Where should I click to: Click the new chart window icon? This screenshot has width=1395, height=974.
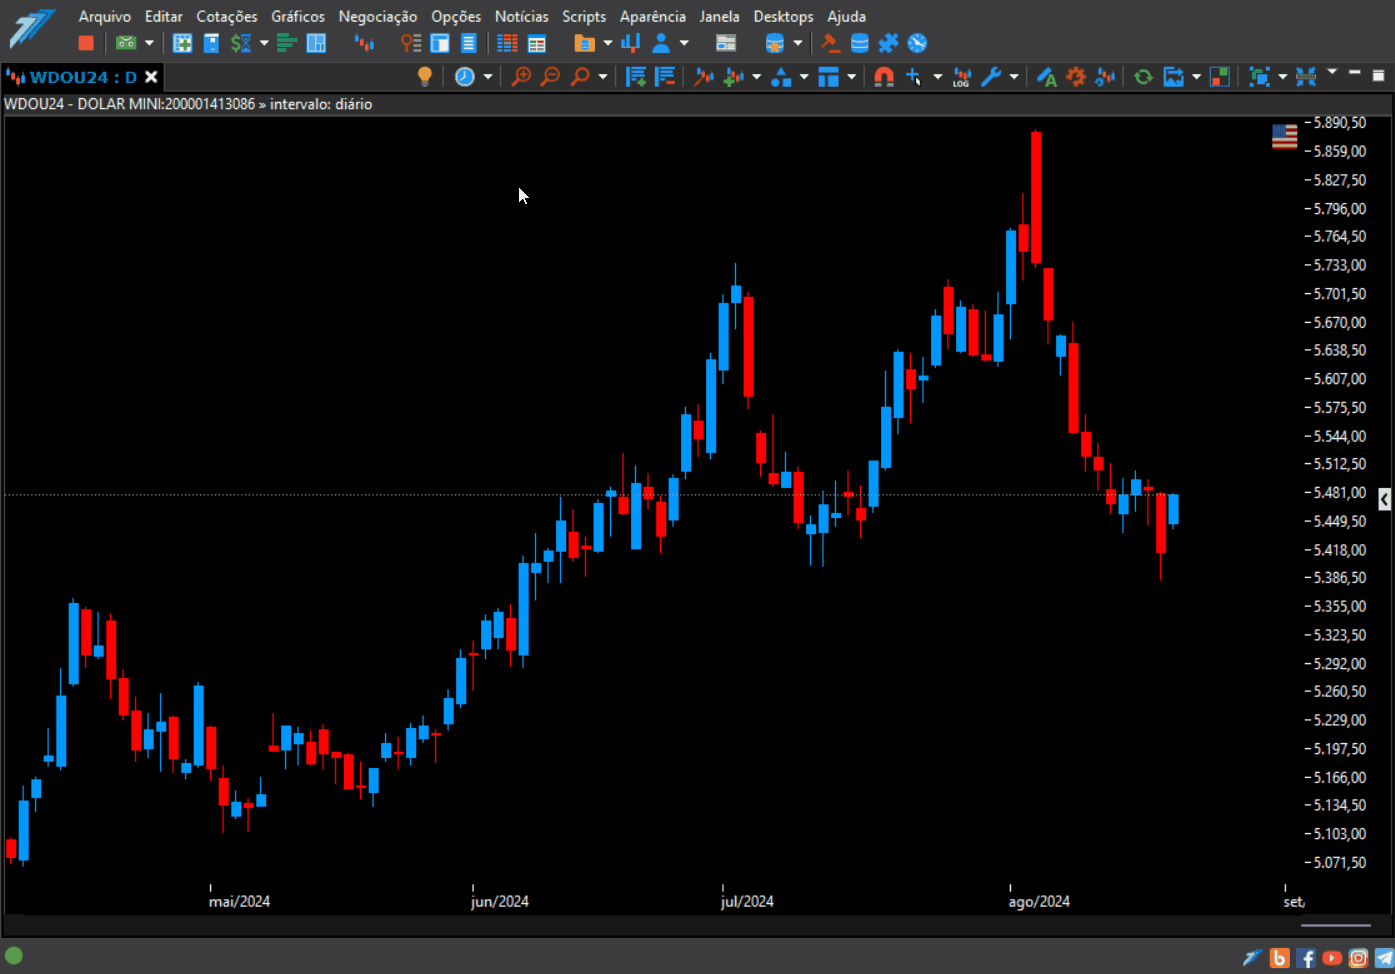(182, 43)
